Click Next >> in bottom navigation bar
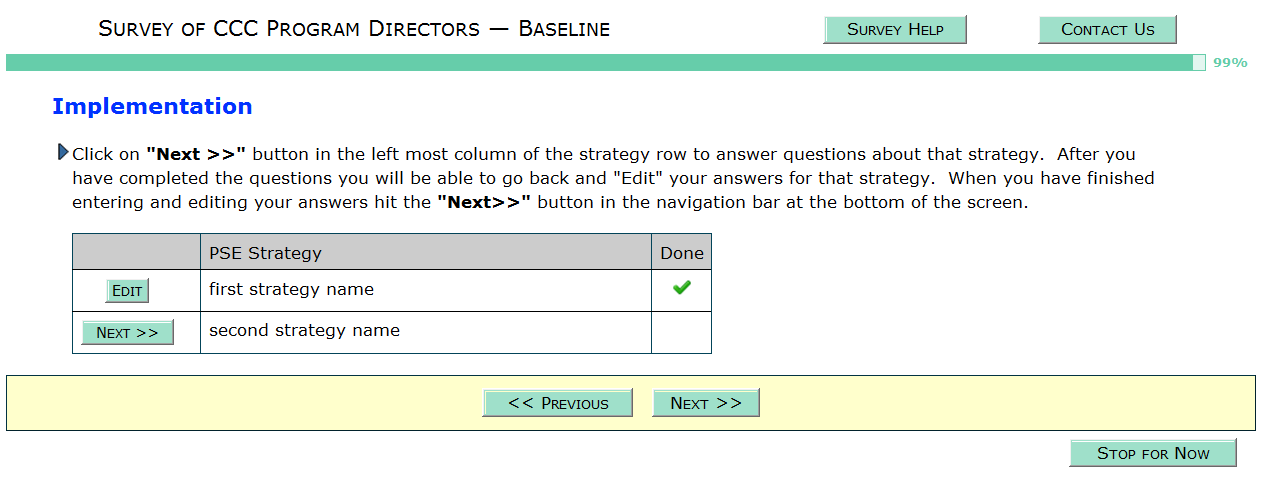The height and width of the screenshot is (502, 1285). [705, 403]
